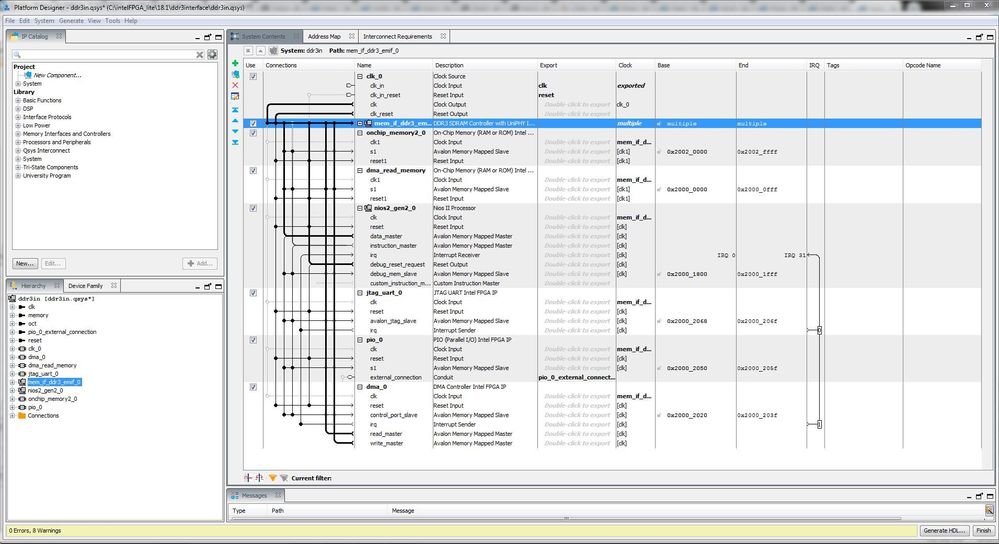Toggle the Use checkbox for nios2_gen2_0
Screen dimensions: 999x544
click(x=253, y=208)
